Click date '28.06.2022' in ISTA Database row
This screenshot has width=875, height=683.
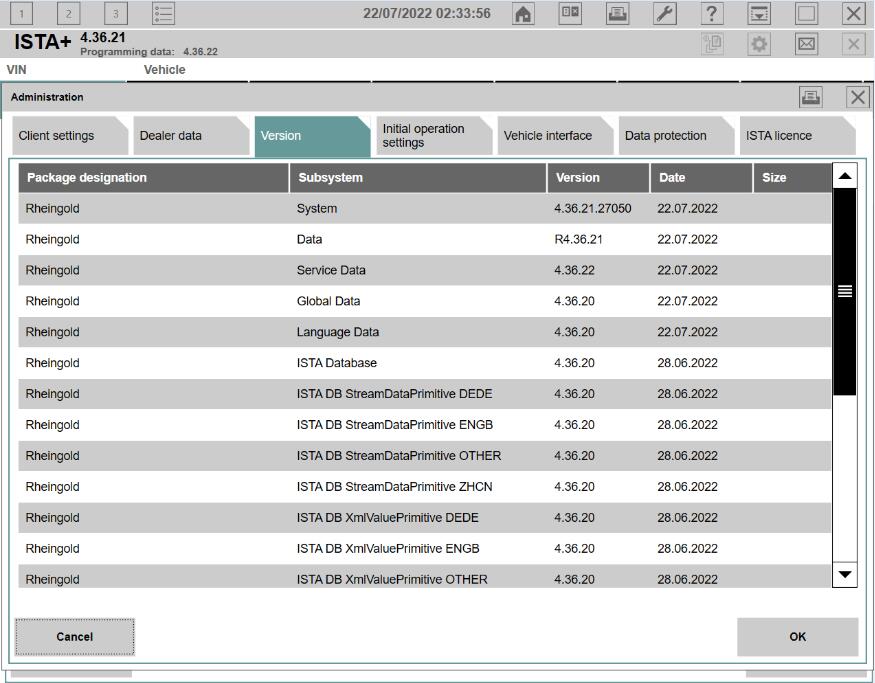click(x=688, y=363)
